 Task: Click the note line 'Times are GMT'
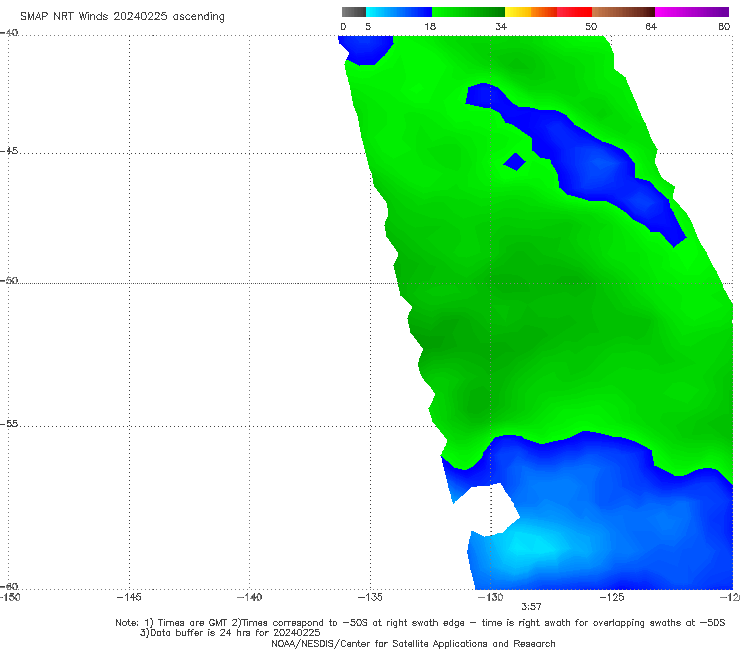[x=193, y=623]
